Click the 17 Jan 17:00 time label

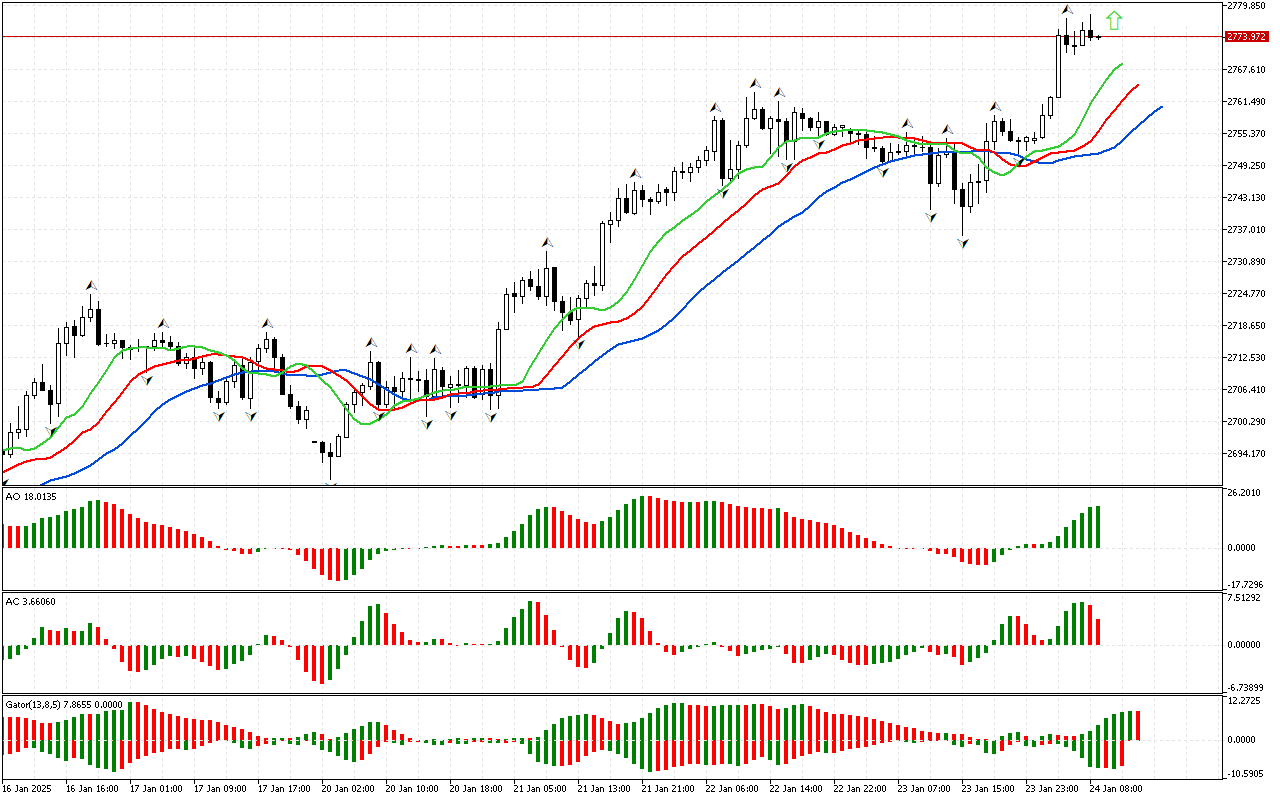pyautogui.click(x=284, y=789)
